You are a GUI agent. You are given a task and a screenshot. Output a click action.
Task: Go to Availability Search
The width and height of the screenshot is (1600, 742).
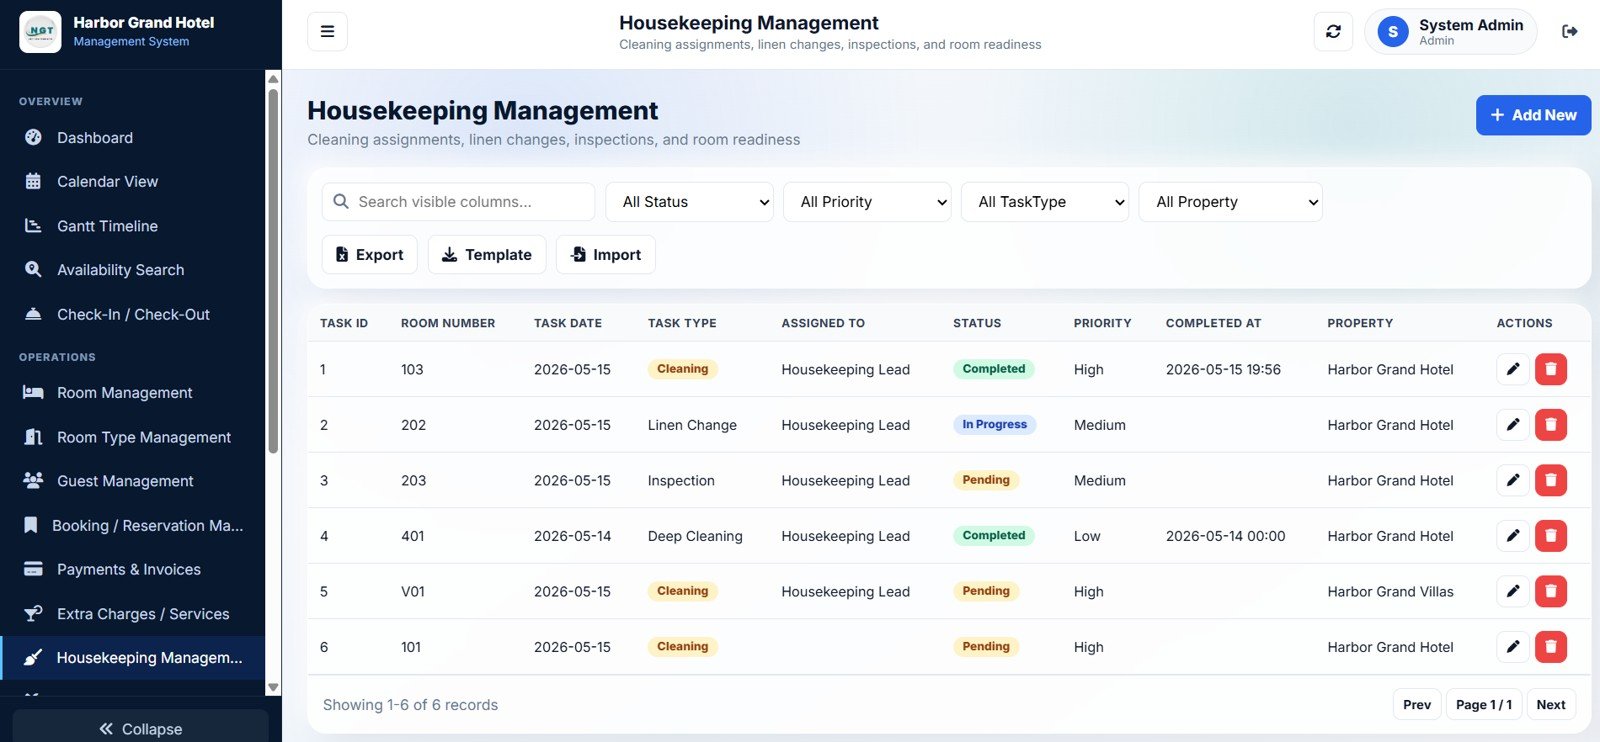tap(132, 270)
